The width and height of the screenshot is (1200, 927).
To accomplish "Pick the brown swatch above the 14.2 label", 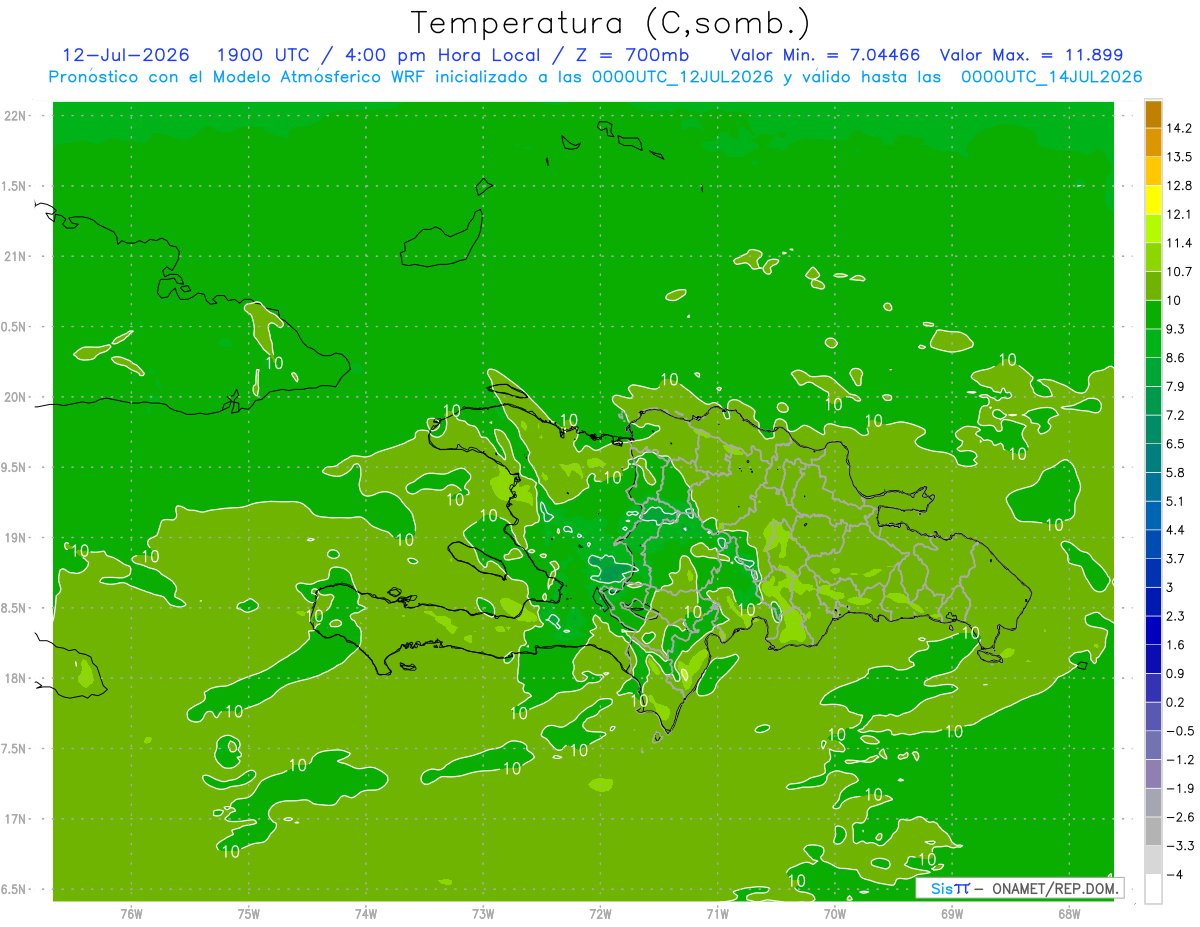I will (x=1153, y=114).
